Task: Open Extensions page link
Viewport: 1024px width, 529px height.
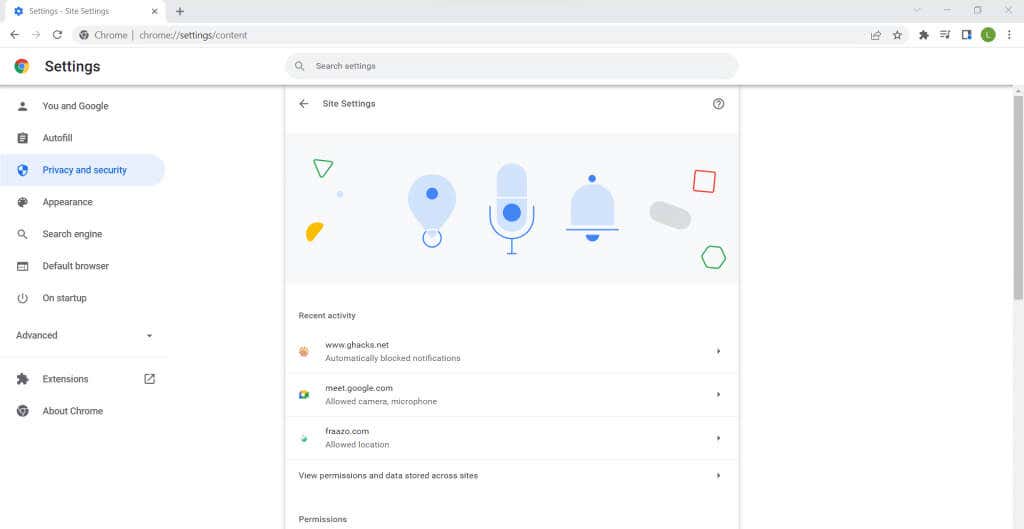Action: pos(82,379)
